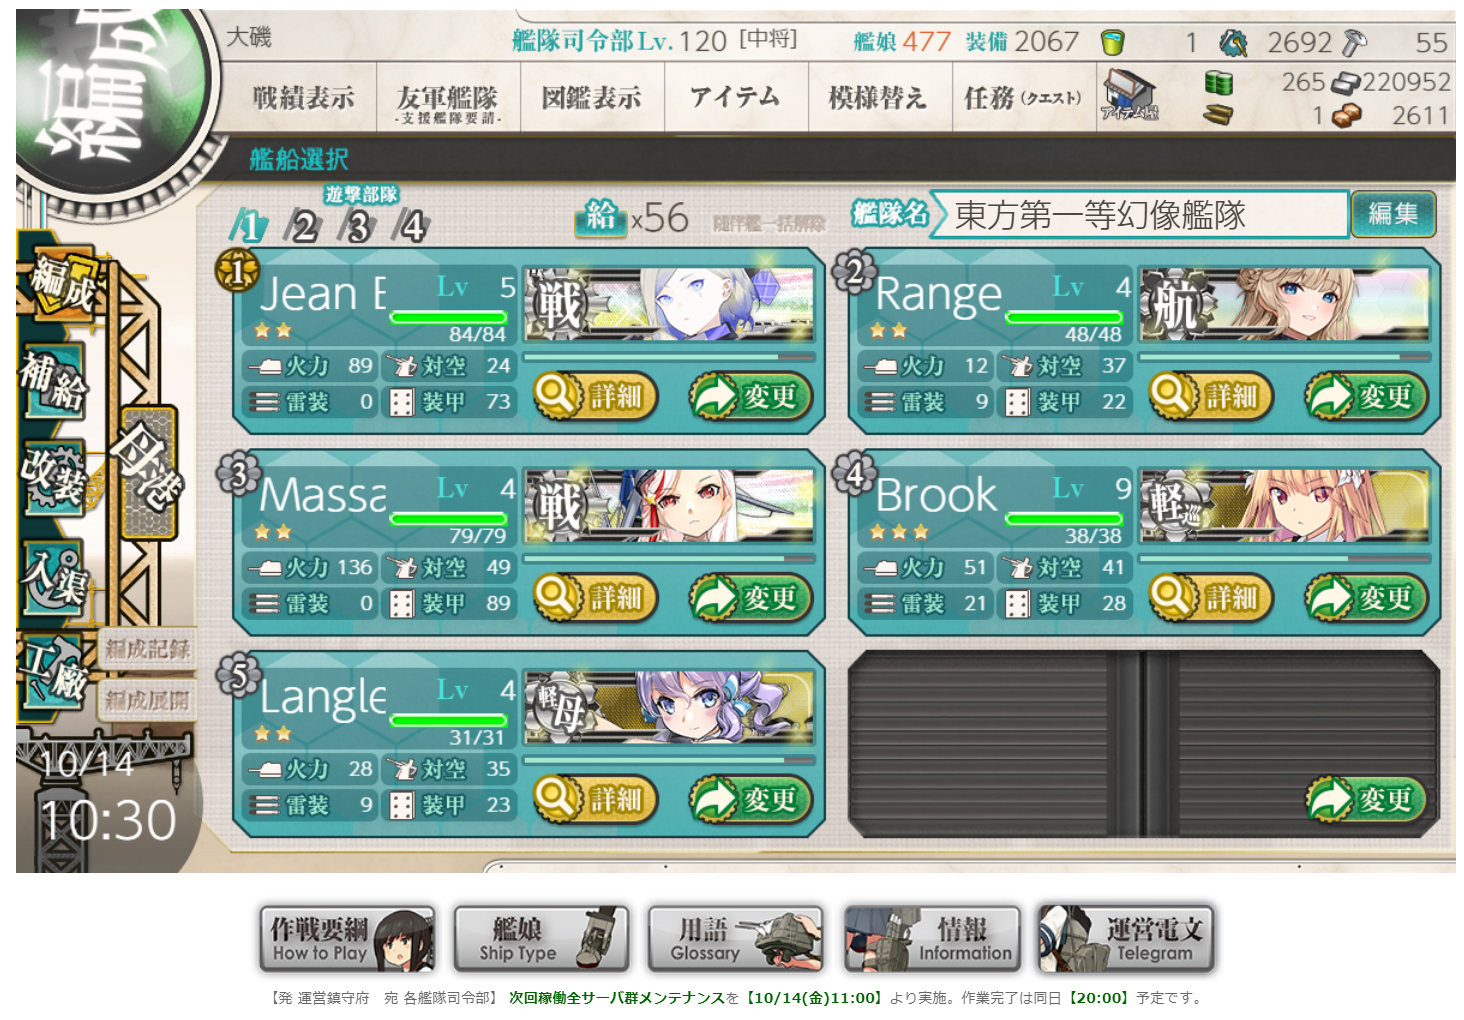The width and height of the screenshot is (1464, 1020).
Task: Return to 母港 home port
Action: (x=149, y=472)
